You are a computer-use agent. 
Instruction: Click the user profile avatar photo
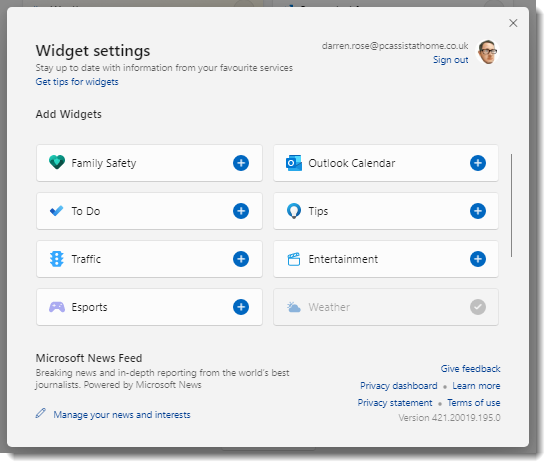(x=488, y=52)
